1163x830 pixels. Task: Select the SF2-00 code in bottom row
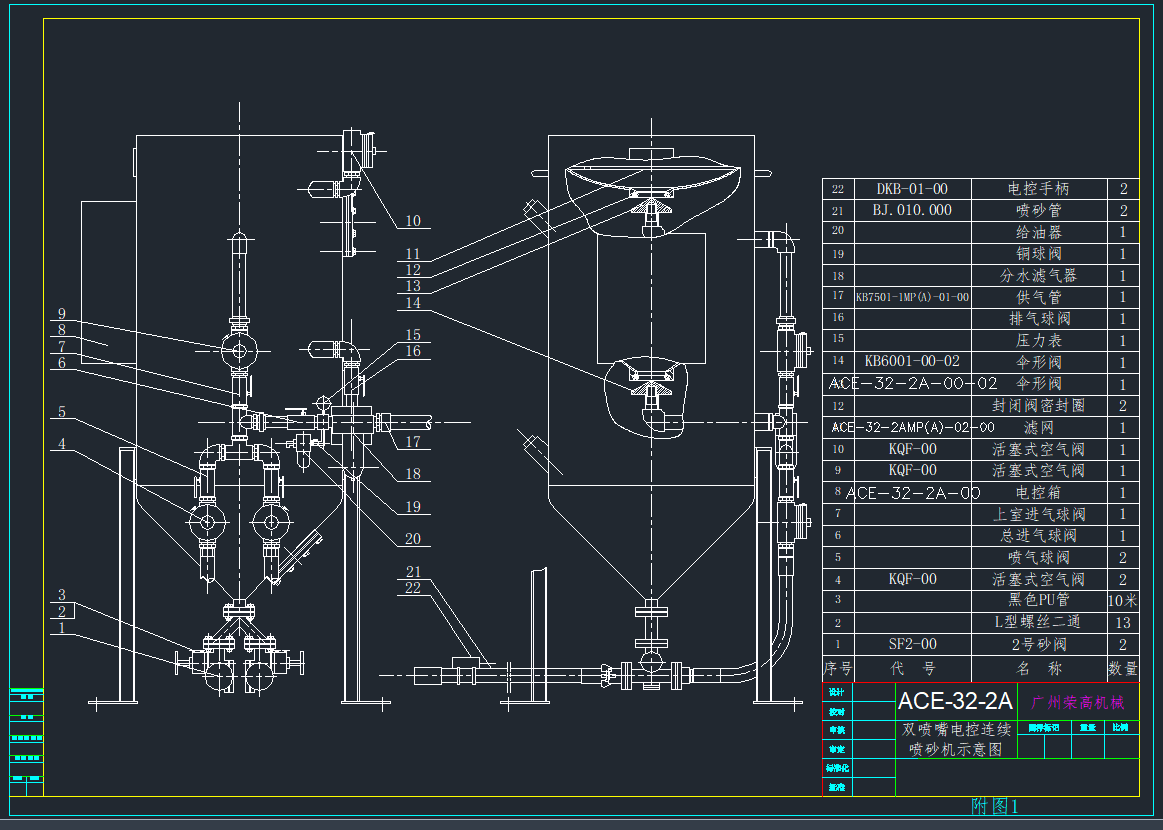coord(912,645)
